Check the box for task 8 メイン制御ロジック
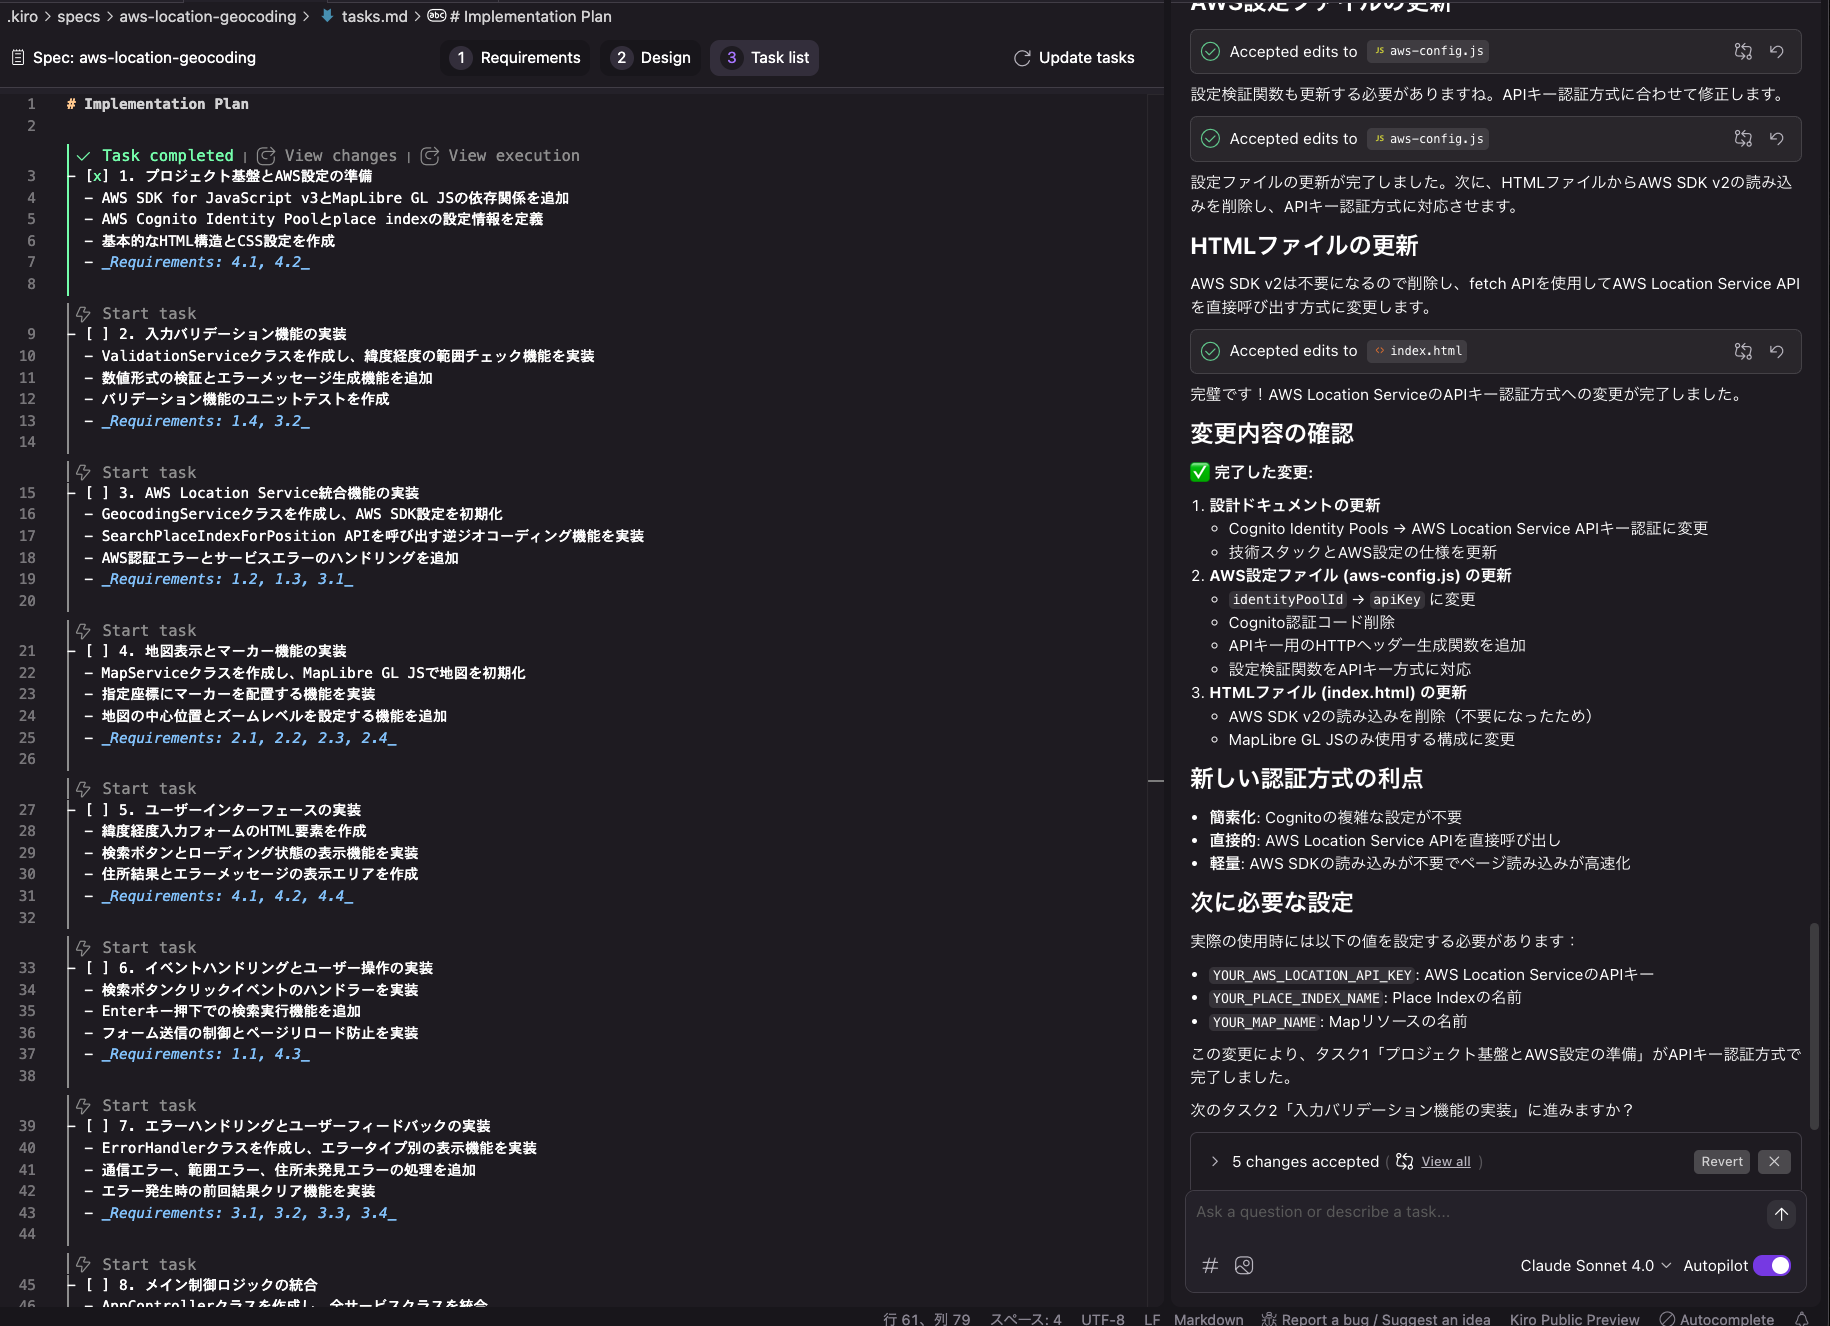This screenshot has width=1830, height=1326. 97,1285
